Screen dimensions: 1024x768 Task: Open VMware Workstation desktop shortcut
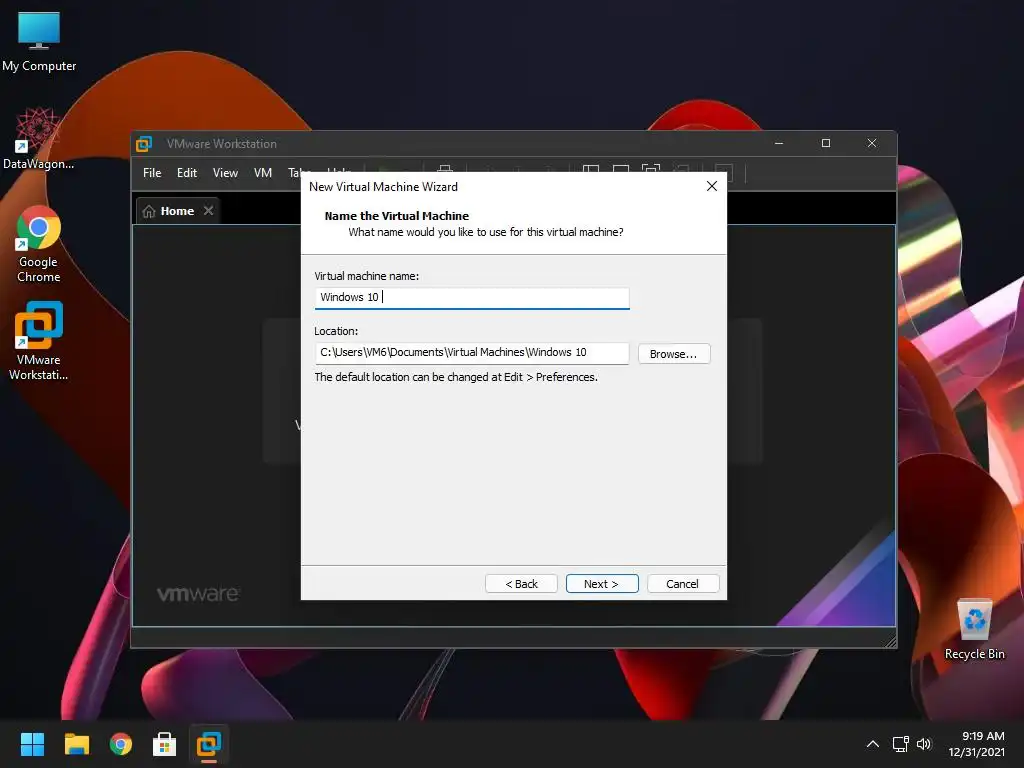pyautogui.click(x=39, y=340)
